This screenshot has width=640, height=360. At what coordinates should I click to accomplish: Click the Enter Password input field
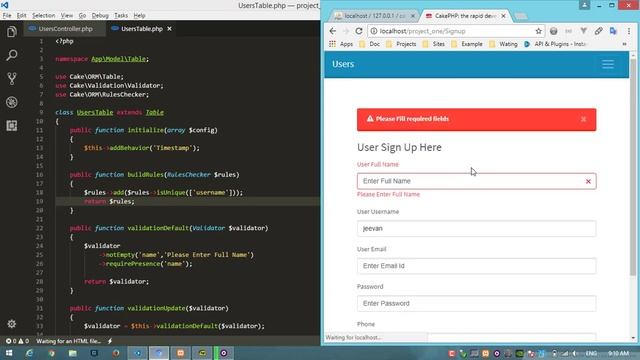pos(476,304)
